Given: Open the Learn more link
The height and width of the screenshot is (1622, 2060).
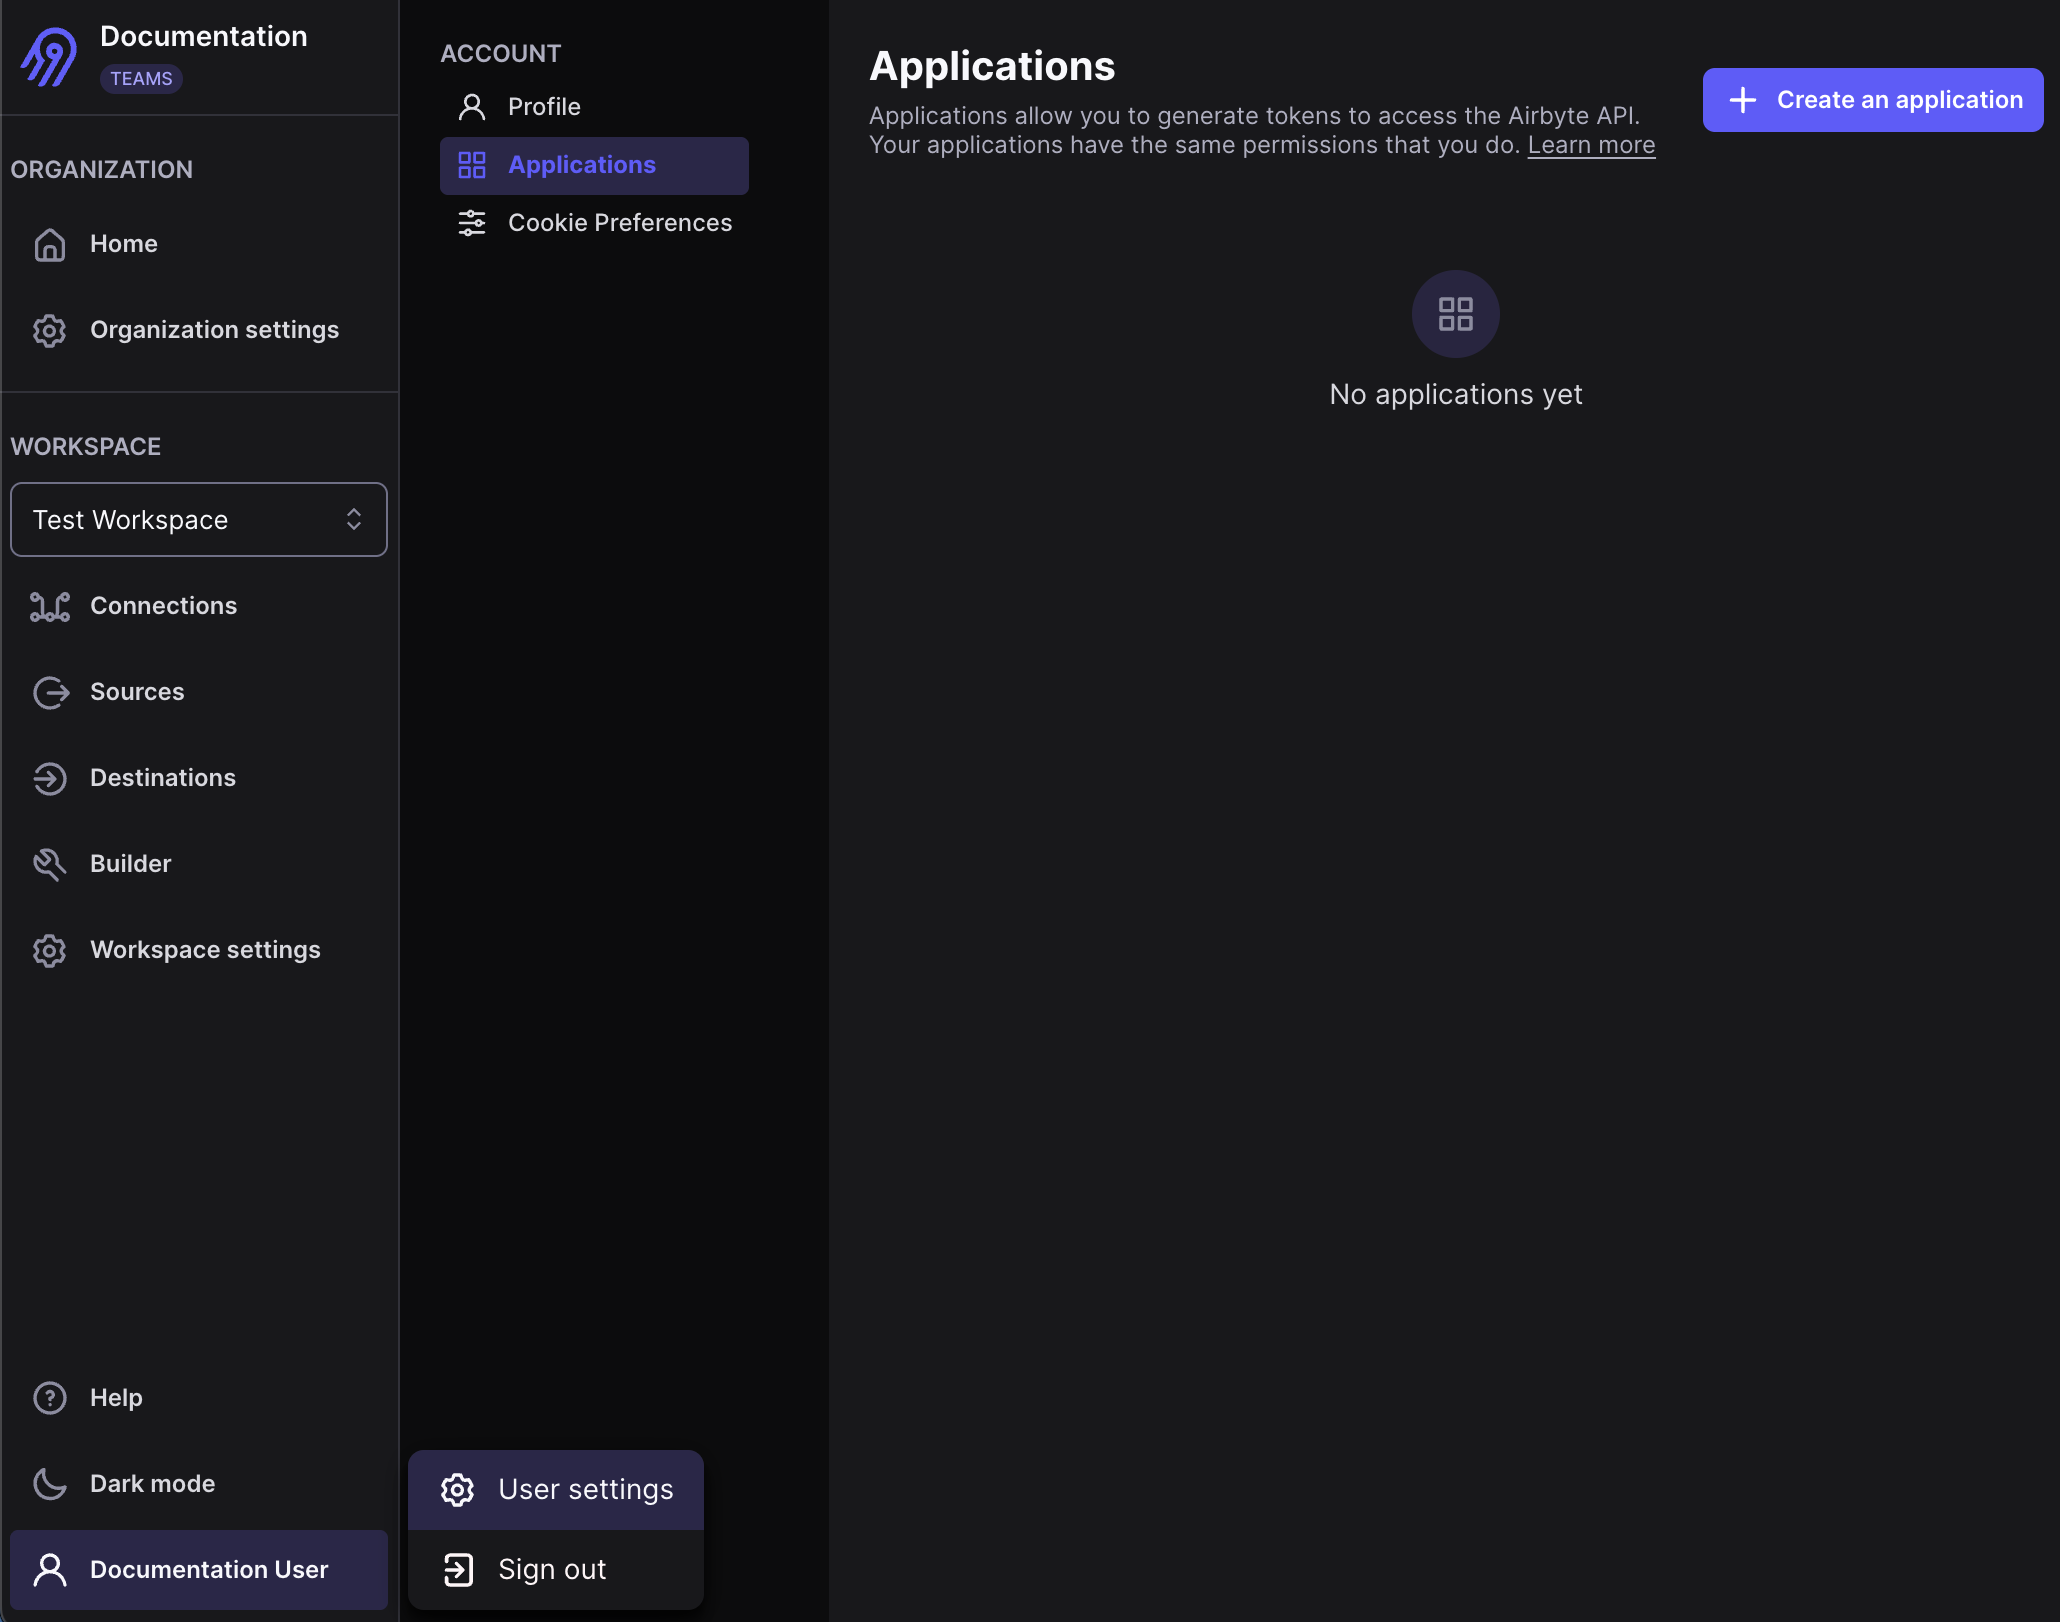Looking at the screenshot, I should pyautogui.click(x=1591, y=144).
